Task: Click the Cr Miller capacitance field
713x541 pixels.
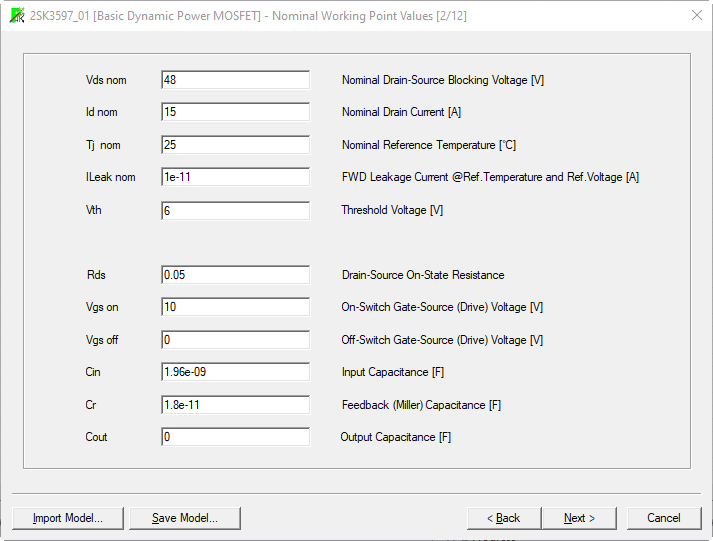Action: [235, 405]
